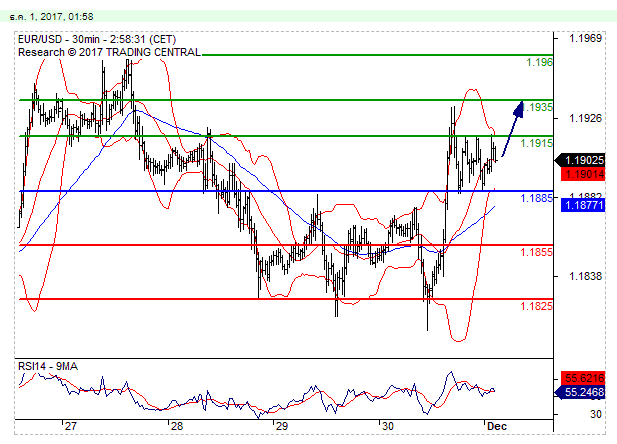Image resolution: width=617 pixels, height=444 pixels.
Task: Click the 27 date axis label
Action: [71, 426]
